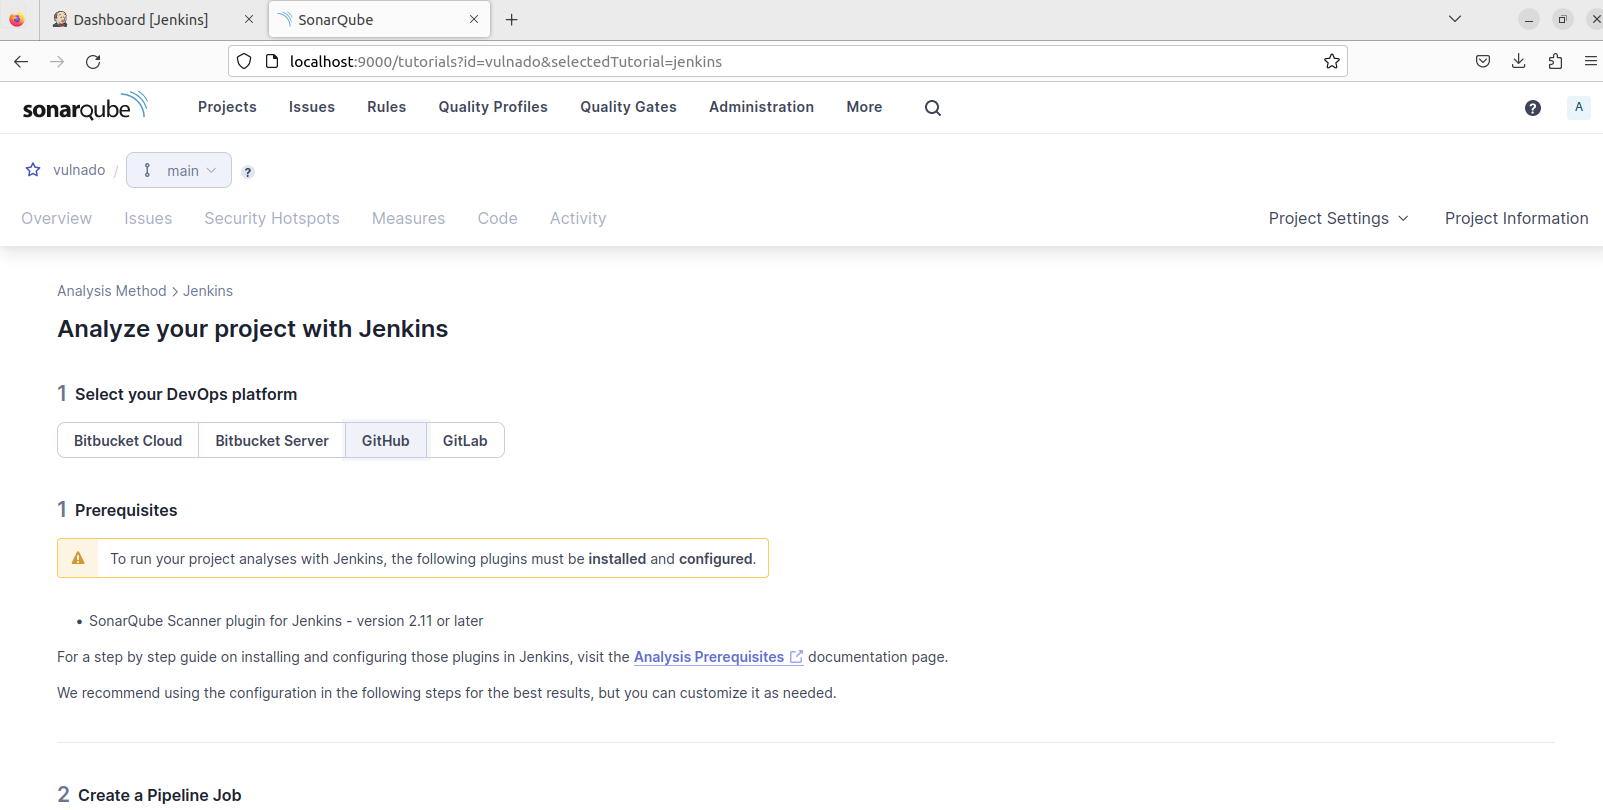1603x810 pixels.
Task: Open the Firefox downloads icon
Action: point(1518,62)
